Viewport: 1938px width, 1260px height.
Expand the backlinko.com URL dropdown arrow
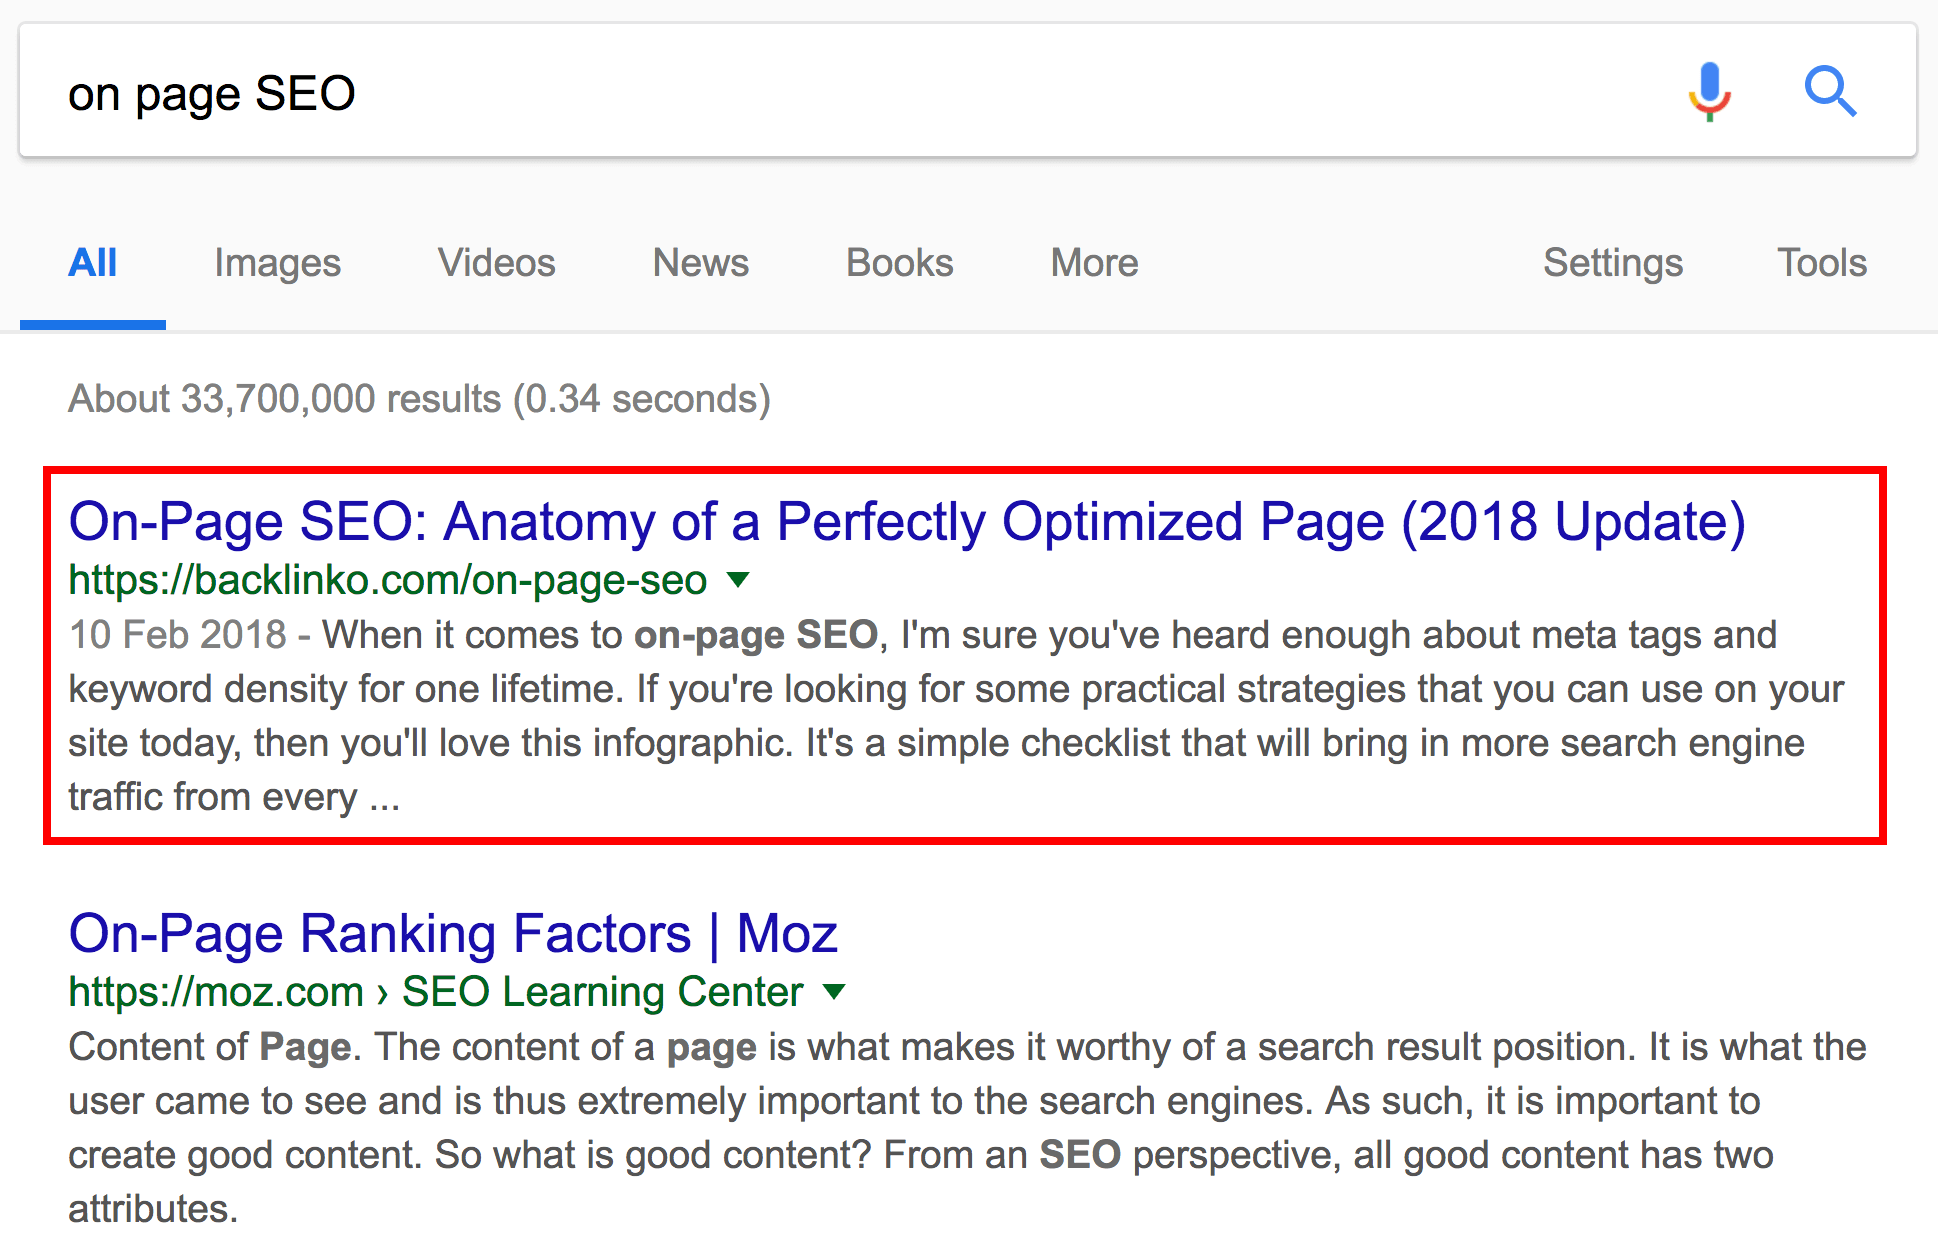[x=738, y=579]
